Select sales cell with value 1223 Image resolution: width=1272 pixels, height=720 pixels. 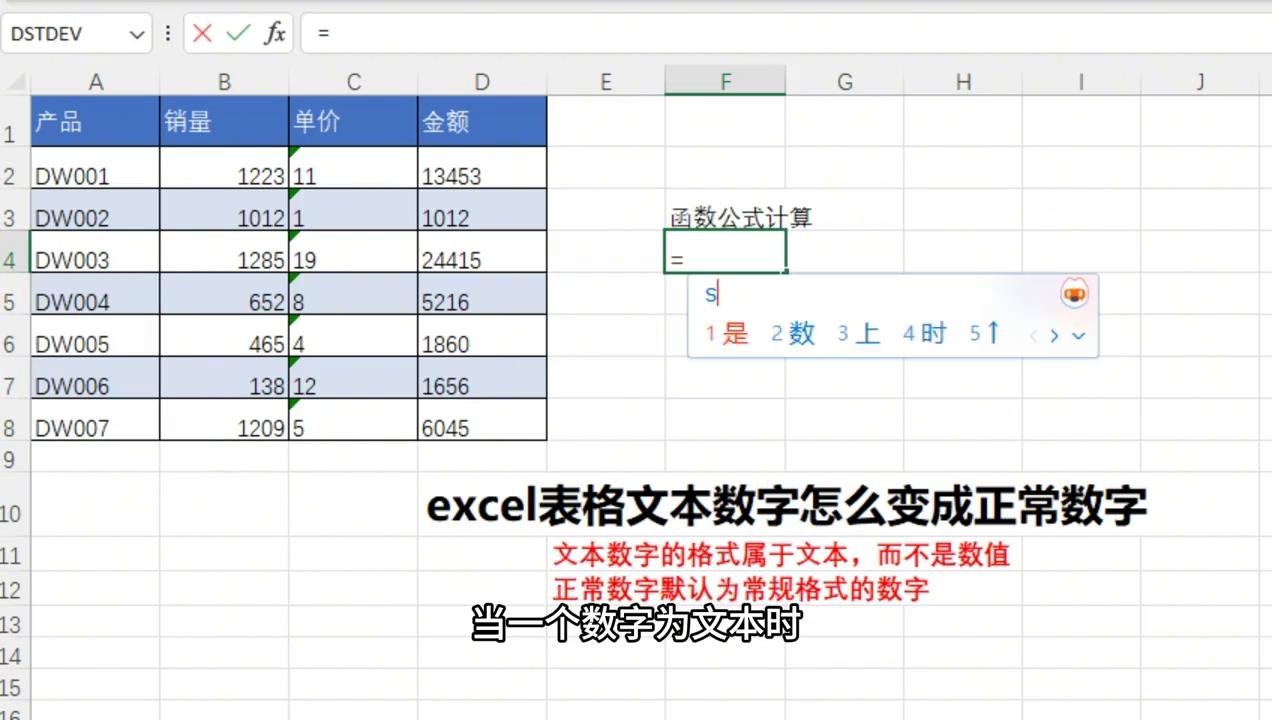(224, 168)
